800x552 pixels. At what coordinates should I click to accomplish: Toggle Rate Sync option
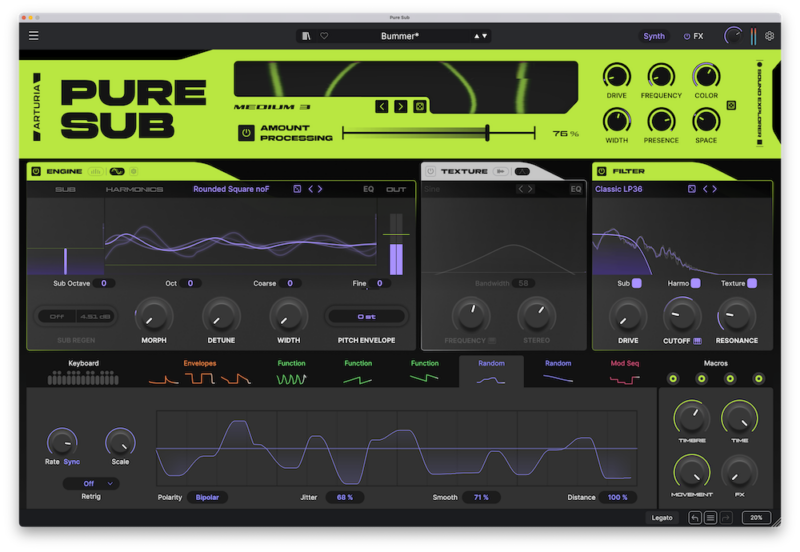(x=71, y=462)
